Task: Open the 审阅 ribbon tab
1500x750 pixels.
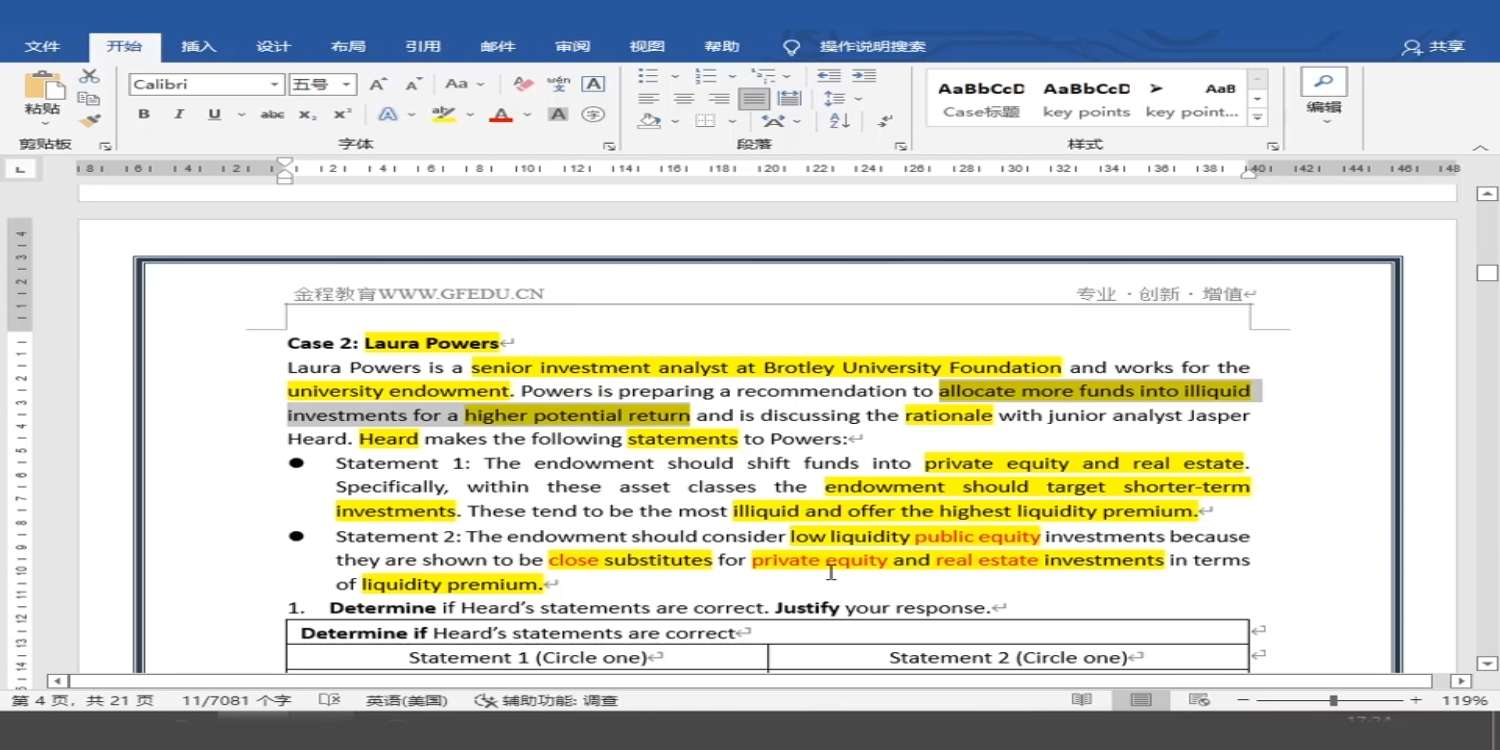Action: [x=573, y=46]
